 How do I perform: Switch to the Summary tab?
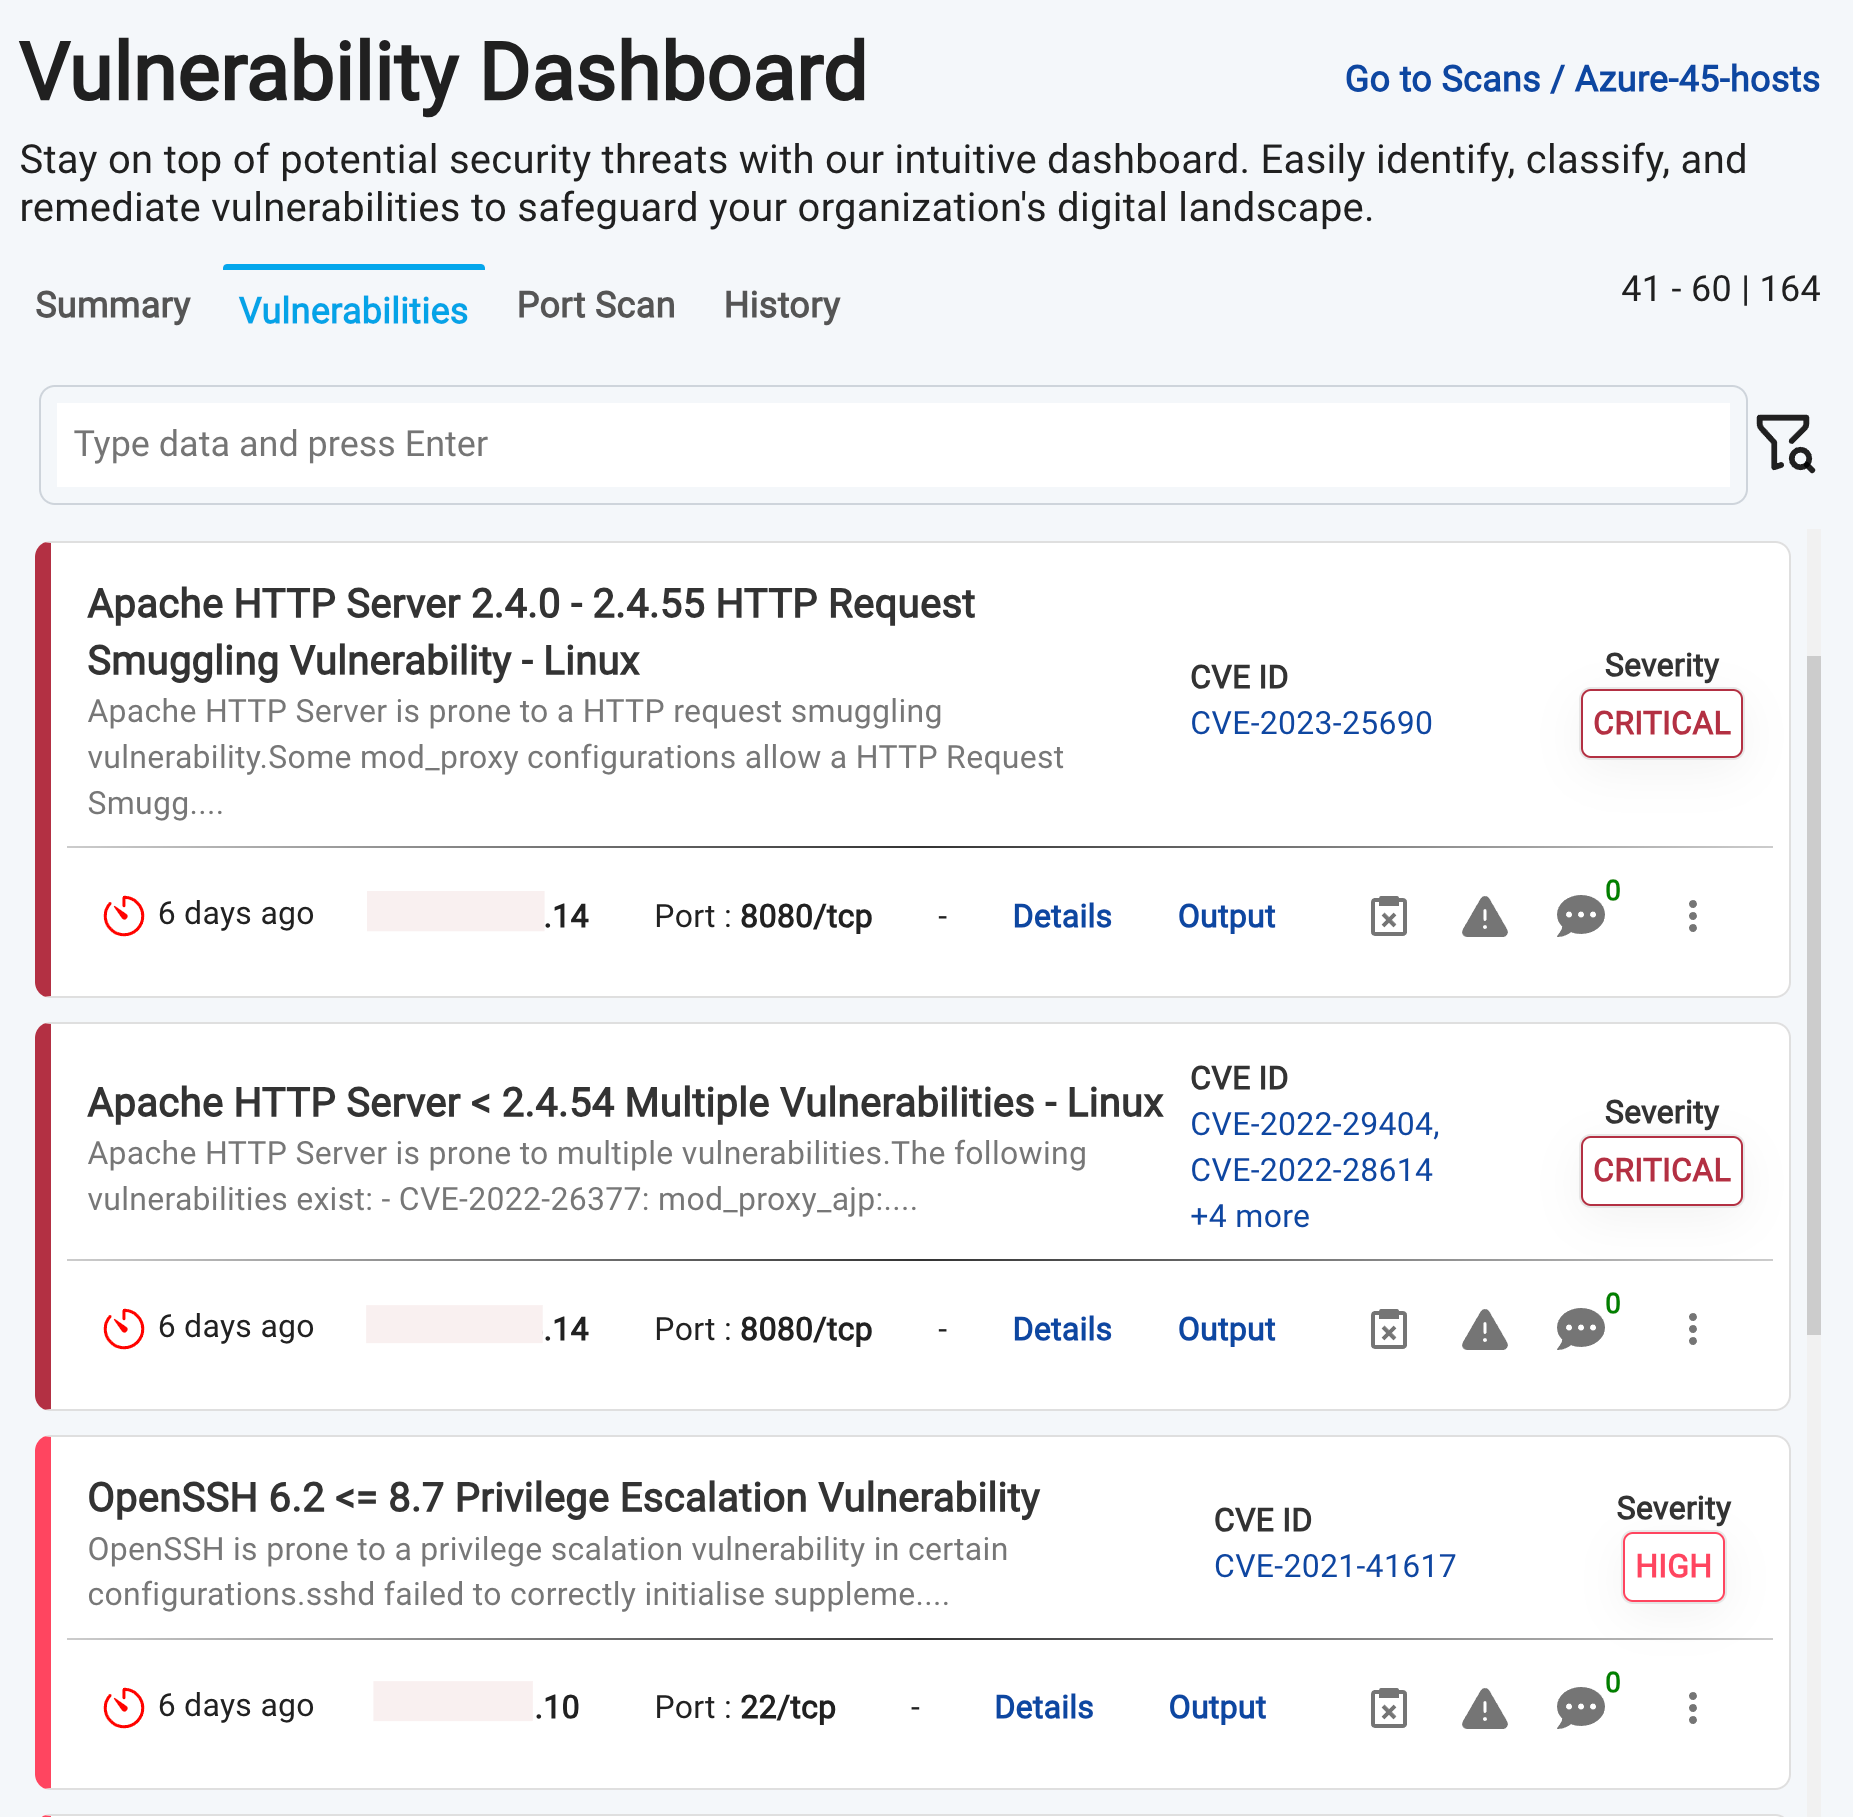coord(112,306)
